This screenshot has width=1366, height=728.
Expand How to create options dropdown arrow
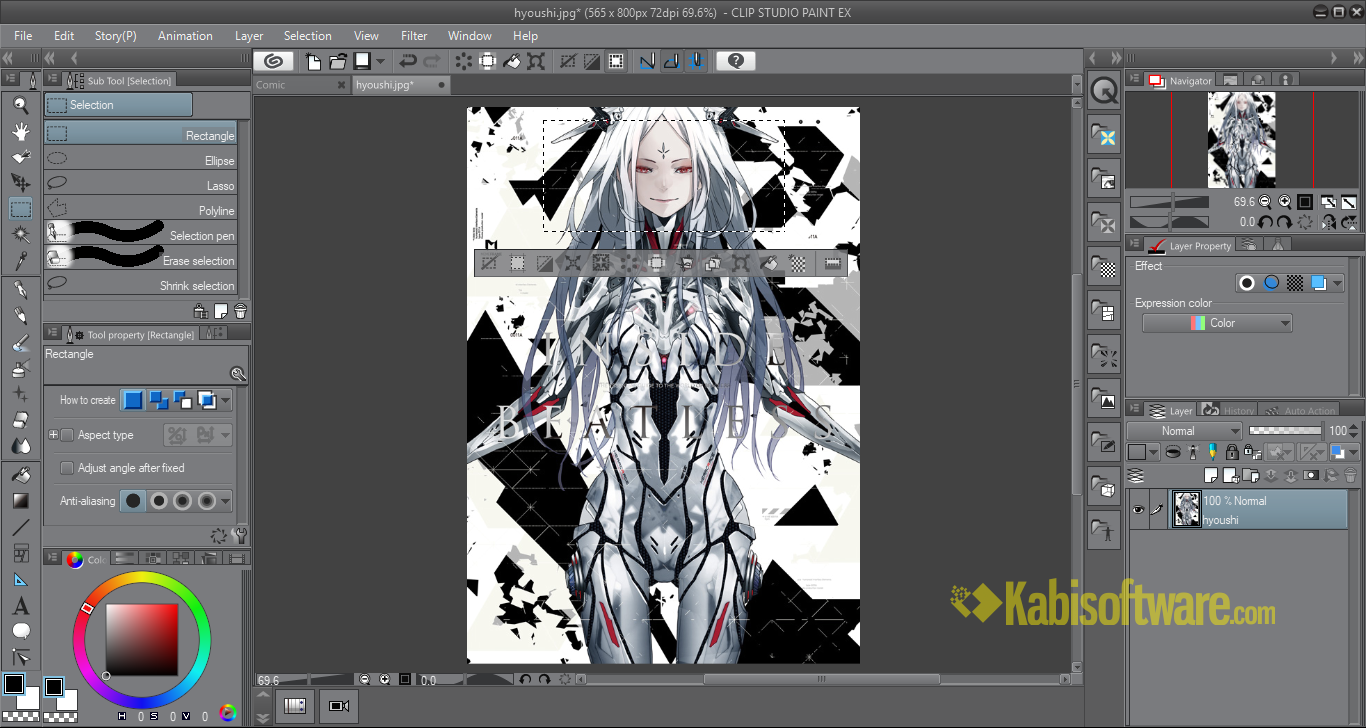coord(226,400)
